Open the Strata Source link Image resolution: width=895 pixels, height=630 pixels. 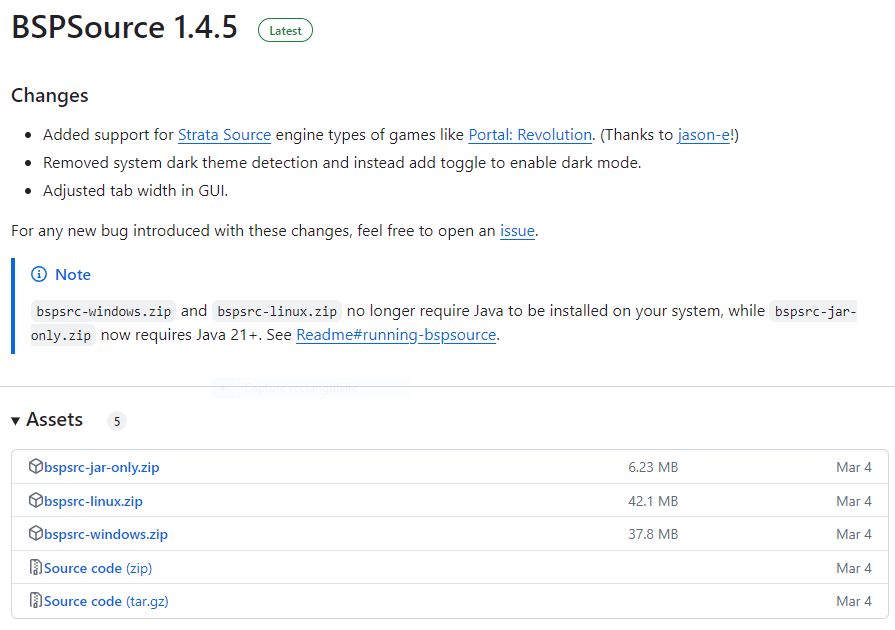point(224,135)
